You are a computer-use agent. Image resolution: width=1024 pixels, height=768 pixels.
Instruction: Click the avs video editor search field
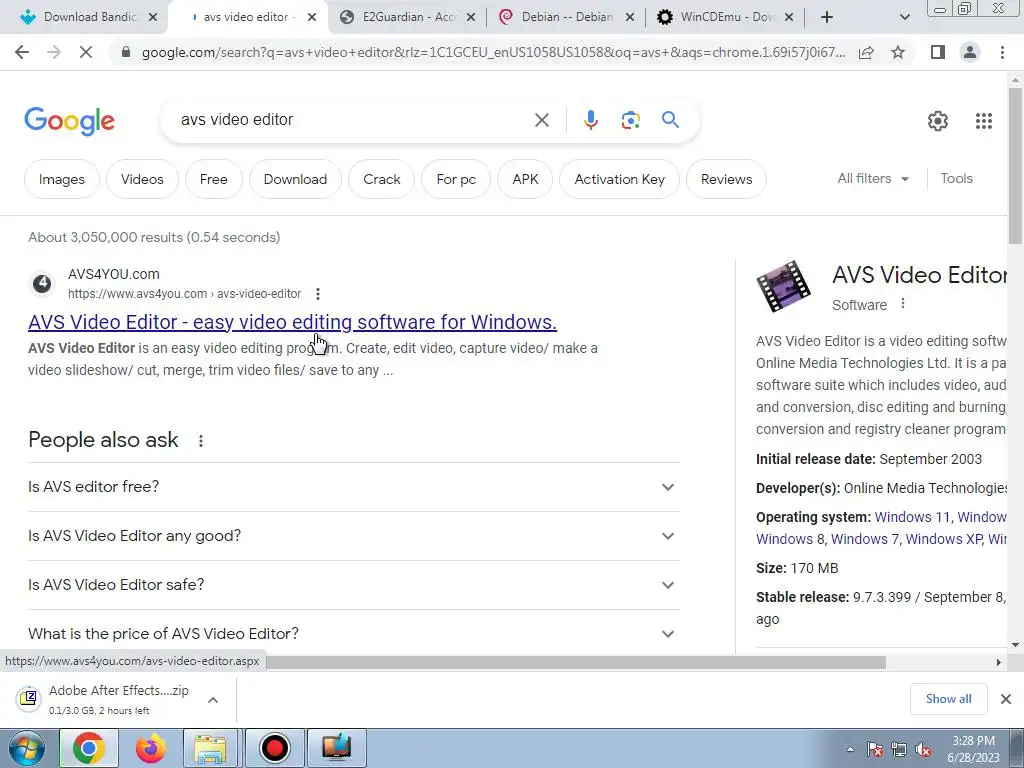[x=353, y=120]
